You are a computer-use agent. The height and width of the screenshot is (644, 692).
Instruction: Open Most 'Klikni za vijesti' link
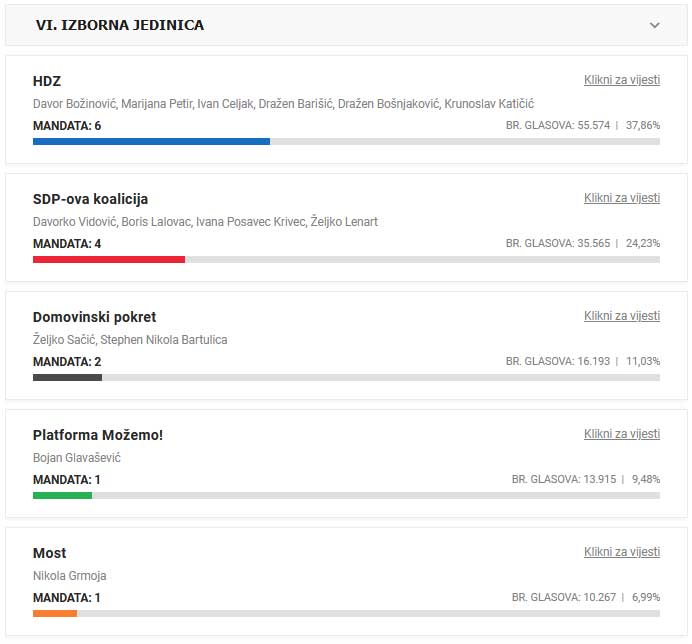(621, 552)
